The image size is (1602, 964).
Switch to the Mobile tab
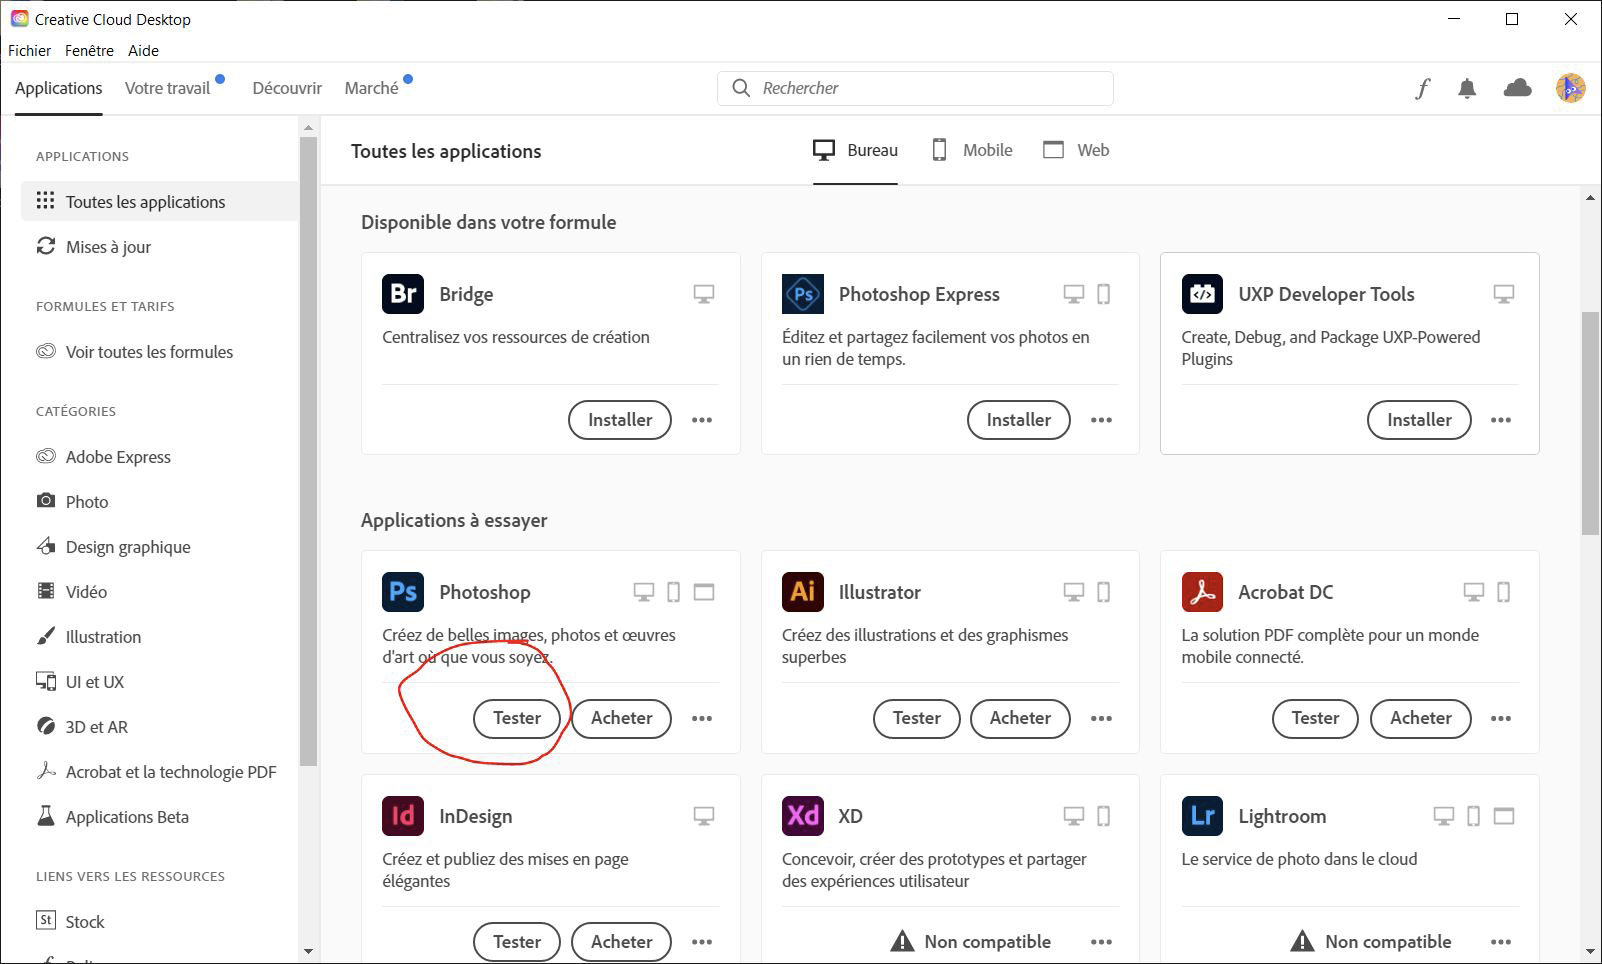(x=972, y=150)
